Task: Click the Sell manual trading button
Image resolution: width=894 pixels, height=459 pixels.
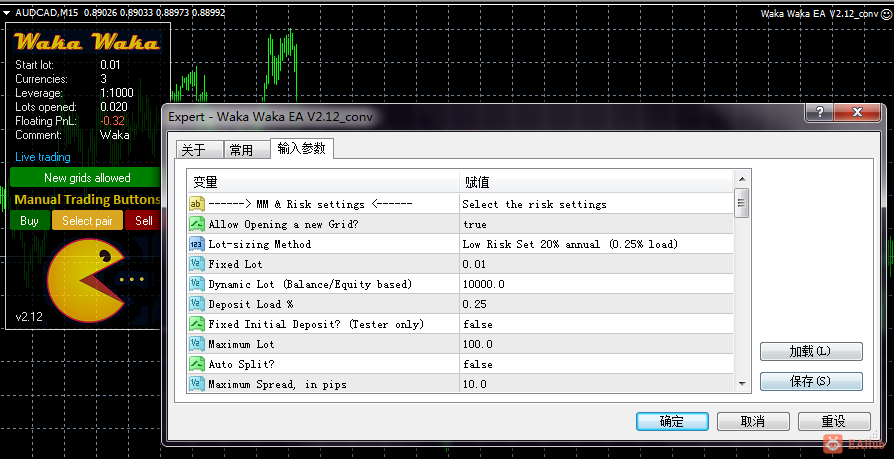Action: tap(144, 221)
